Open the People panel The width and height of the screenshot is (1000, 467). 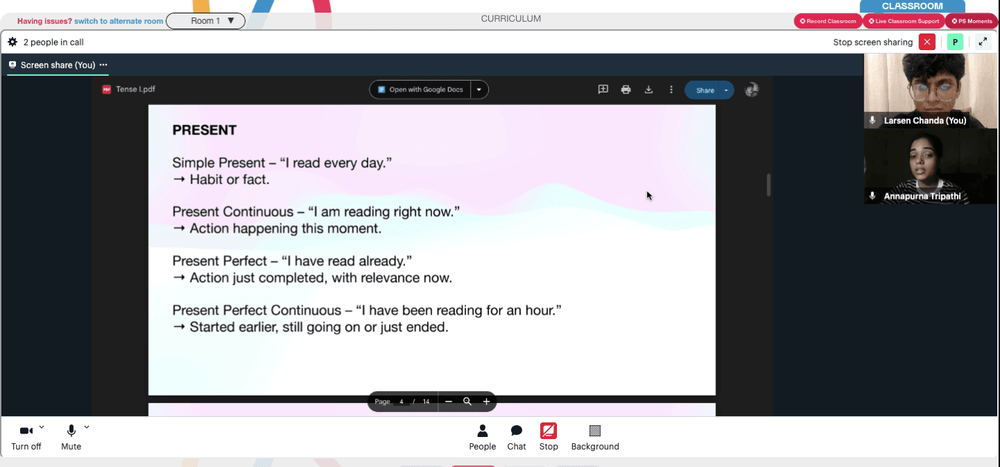(482, 437)
